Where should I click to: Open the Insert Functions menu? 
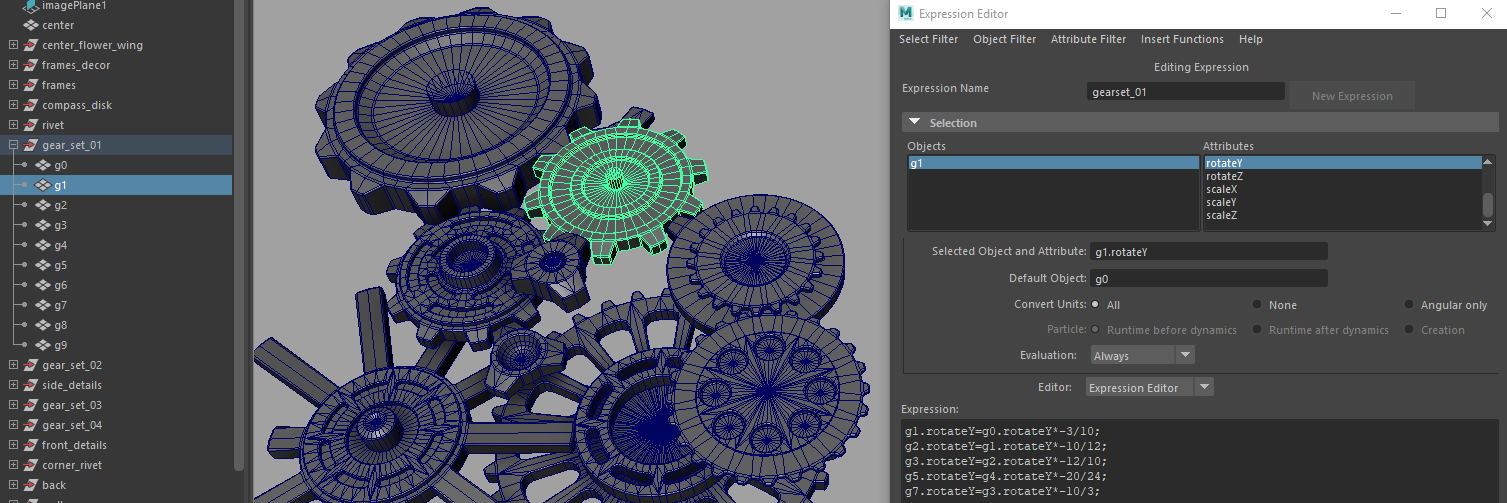coord(1182,40)
